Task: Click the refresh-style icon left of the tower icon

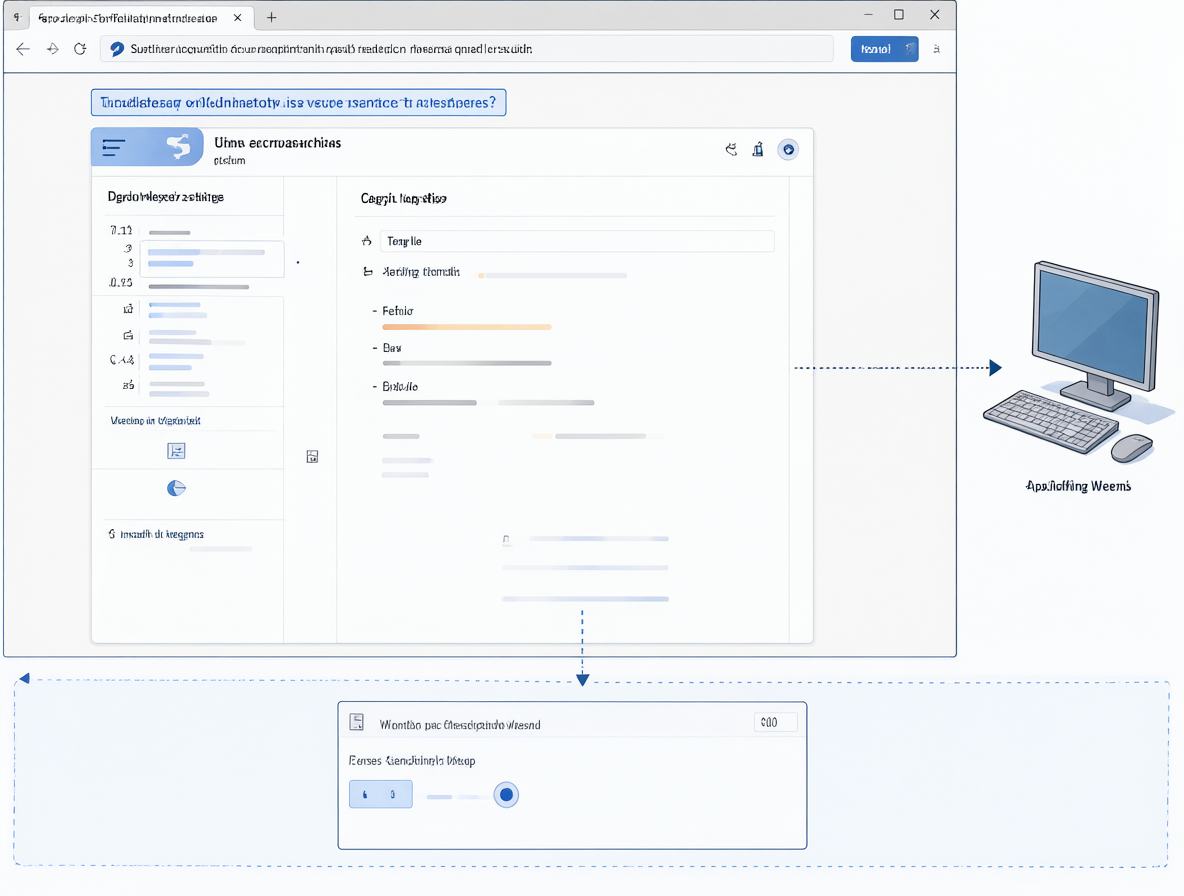Action: pyautogui.click(x=731, y=149)
